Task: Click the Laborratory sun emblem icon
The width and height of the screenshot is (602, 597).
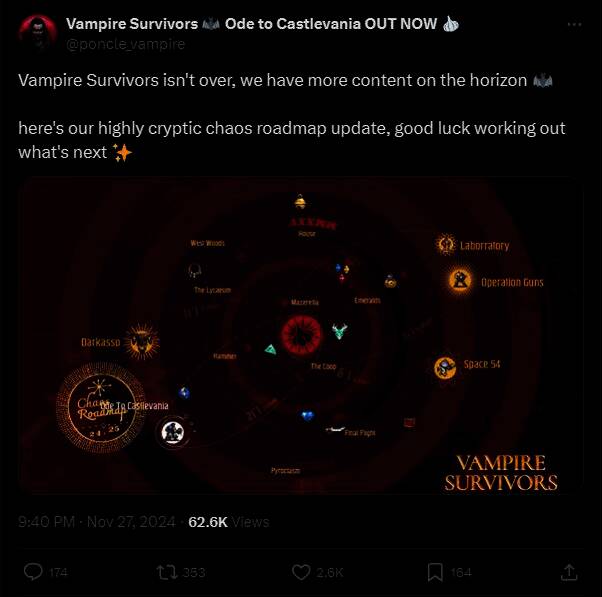Action: (446, 244)
